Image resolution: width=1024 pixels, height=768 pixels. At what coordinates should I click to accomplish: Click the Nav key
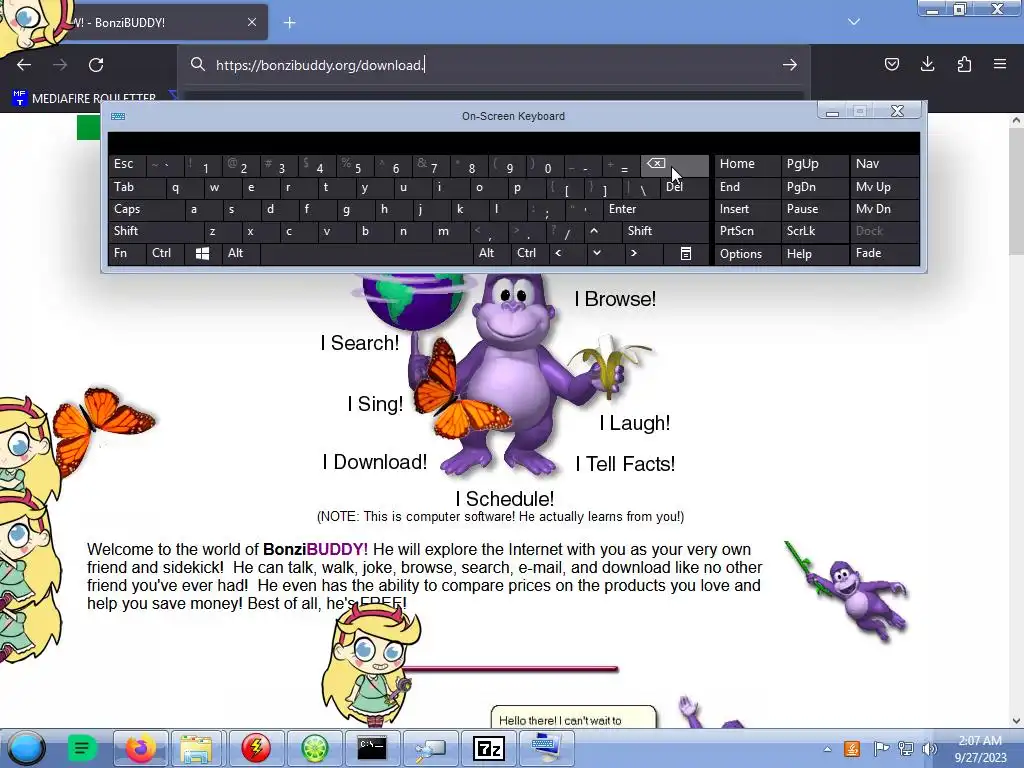pos(884,165)
